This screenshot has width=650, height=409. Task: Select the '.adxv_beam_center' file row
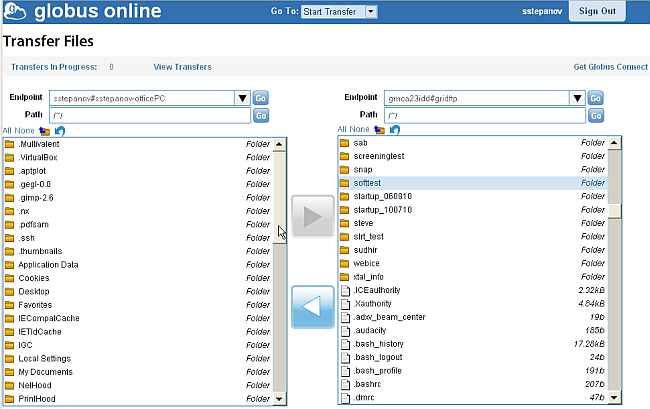click(473, 317)
